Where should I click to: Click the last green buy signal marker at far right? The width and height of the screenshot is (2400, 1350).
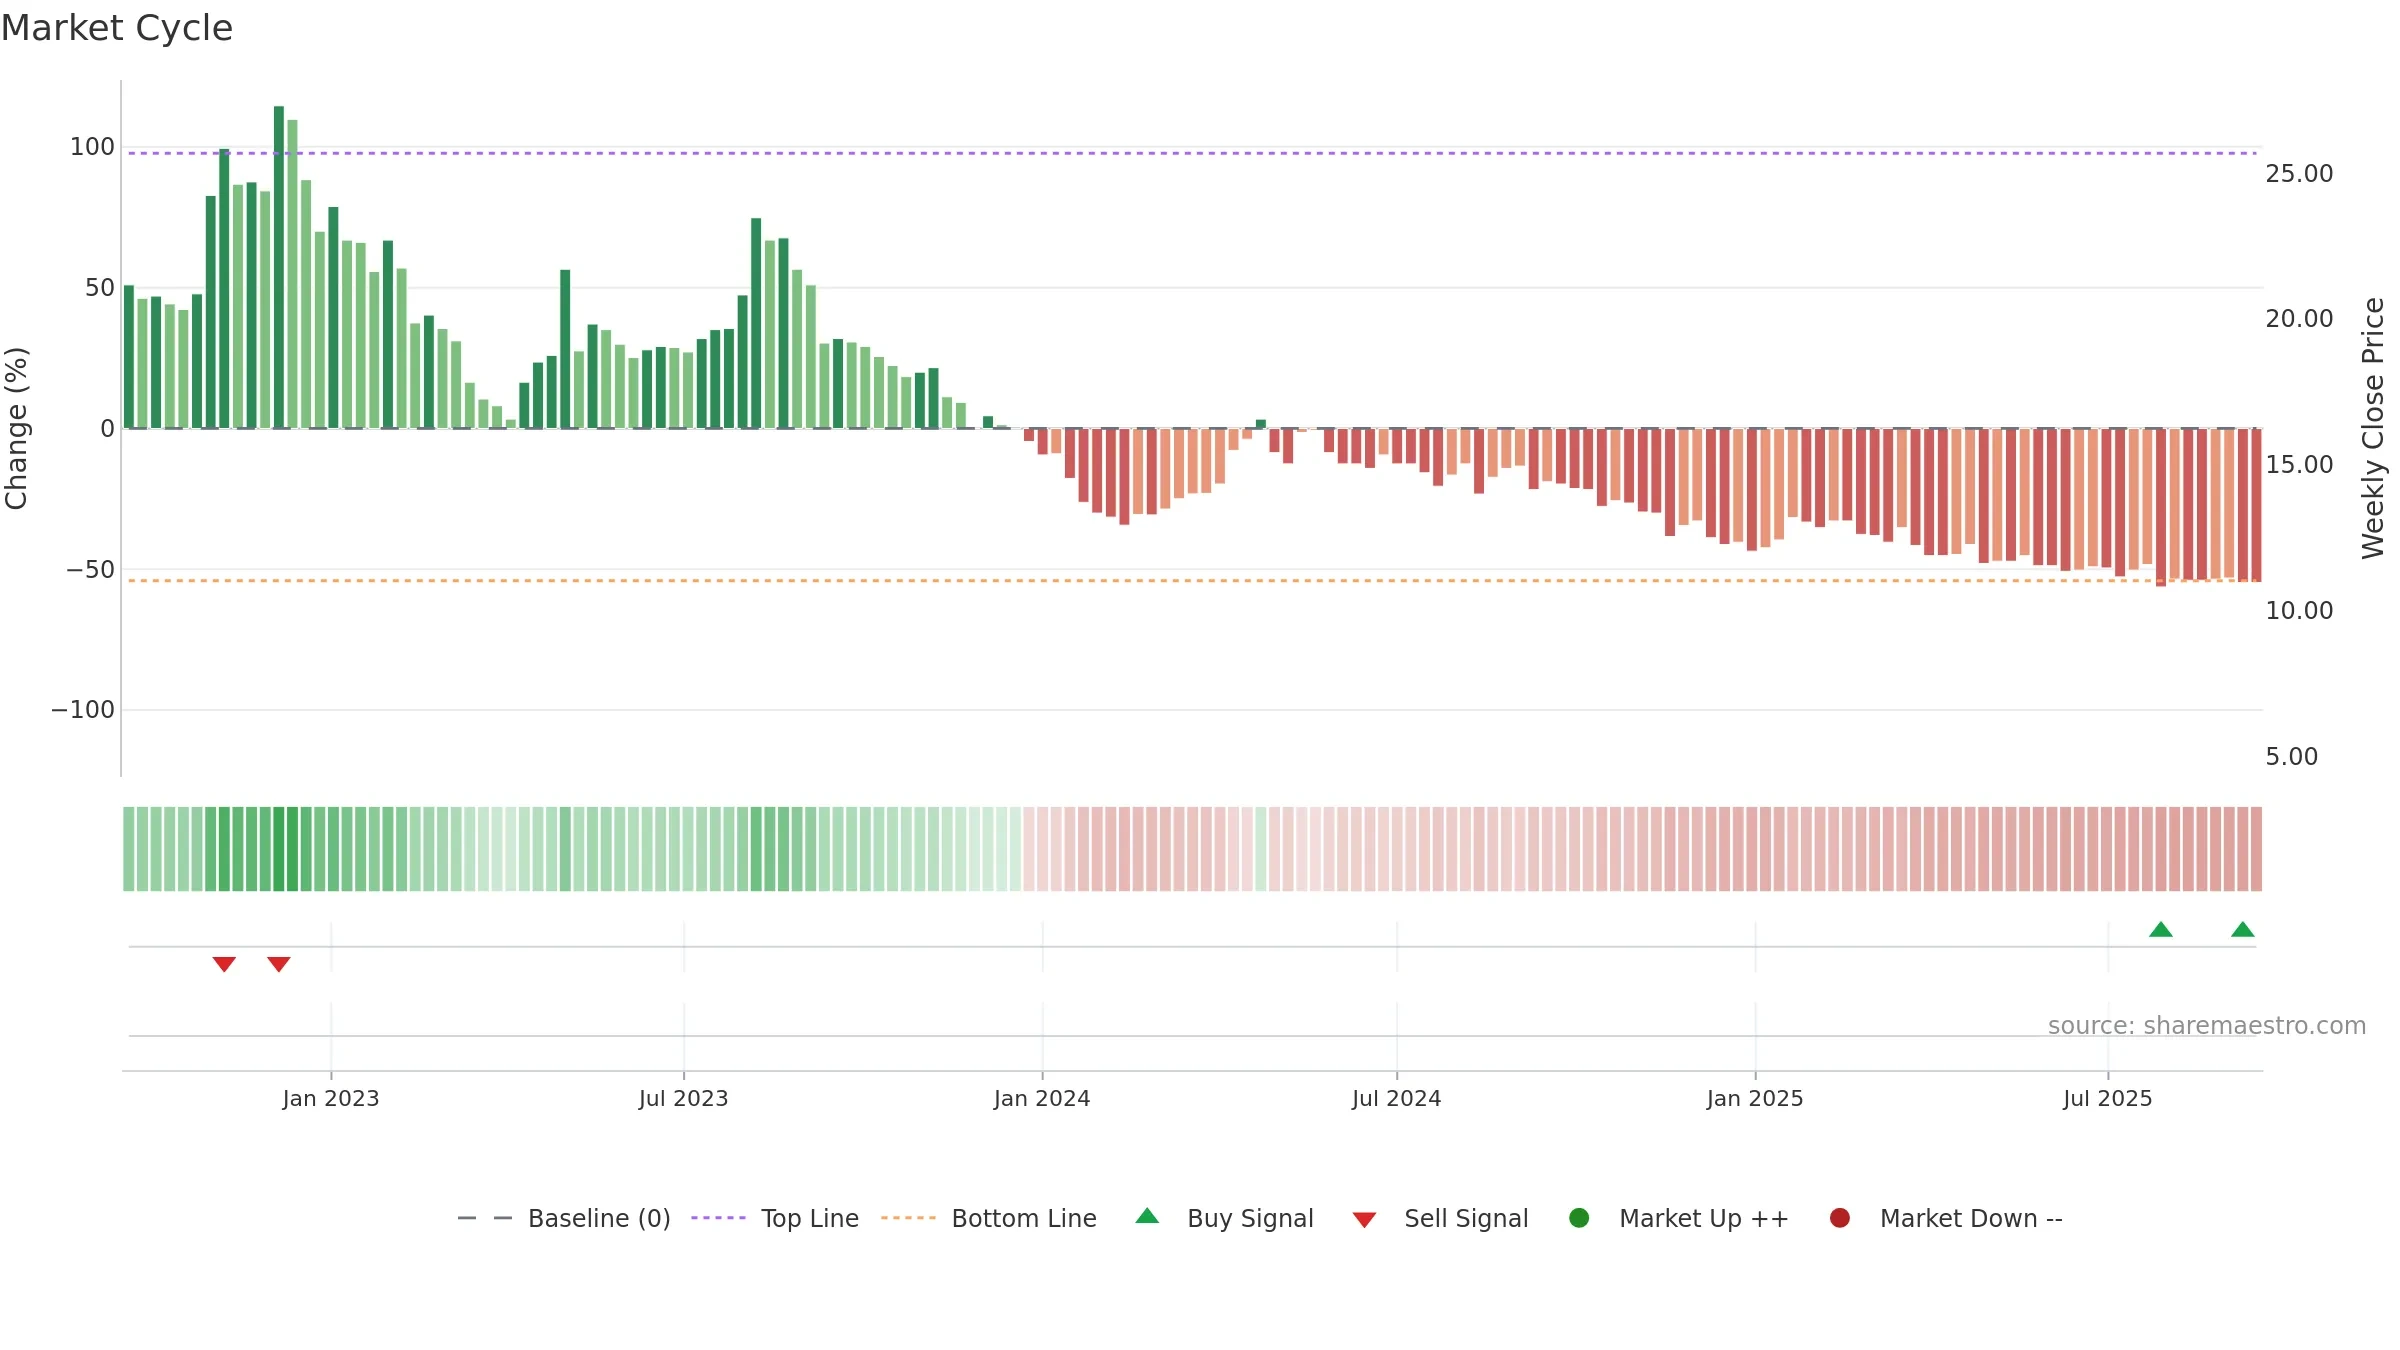[x=2243, y=929]
